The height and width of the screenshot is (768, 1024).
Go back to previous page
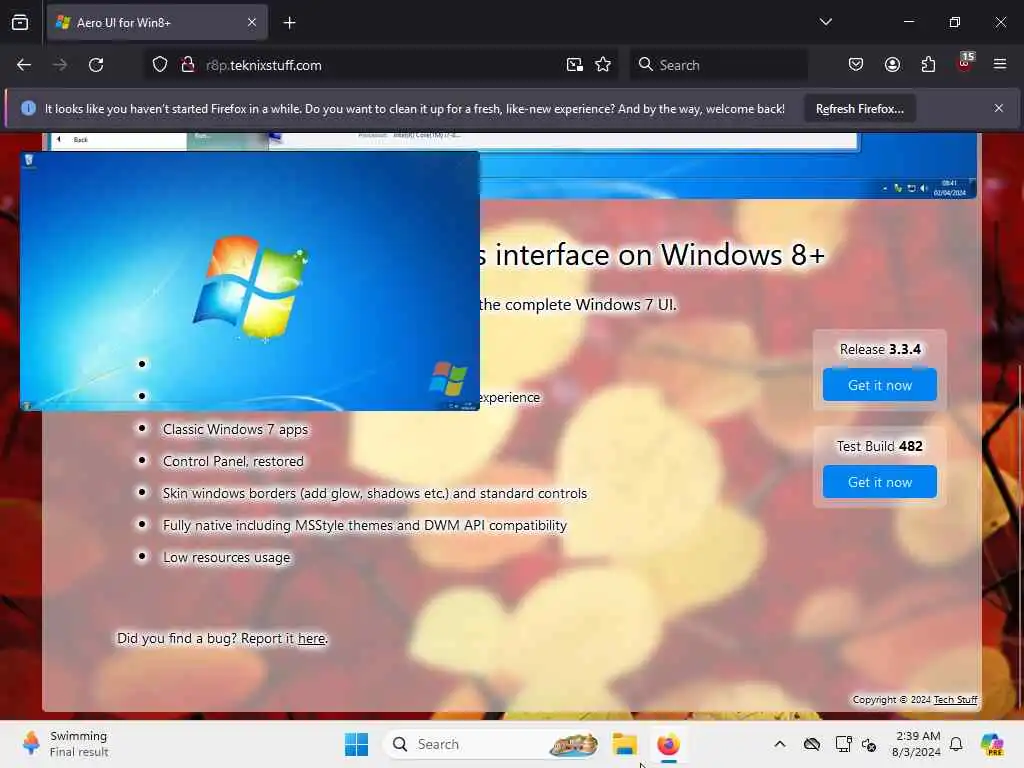(24, 65)
